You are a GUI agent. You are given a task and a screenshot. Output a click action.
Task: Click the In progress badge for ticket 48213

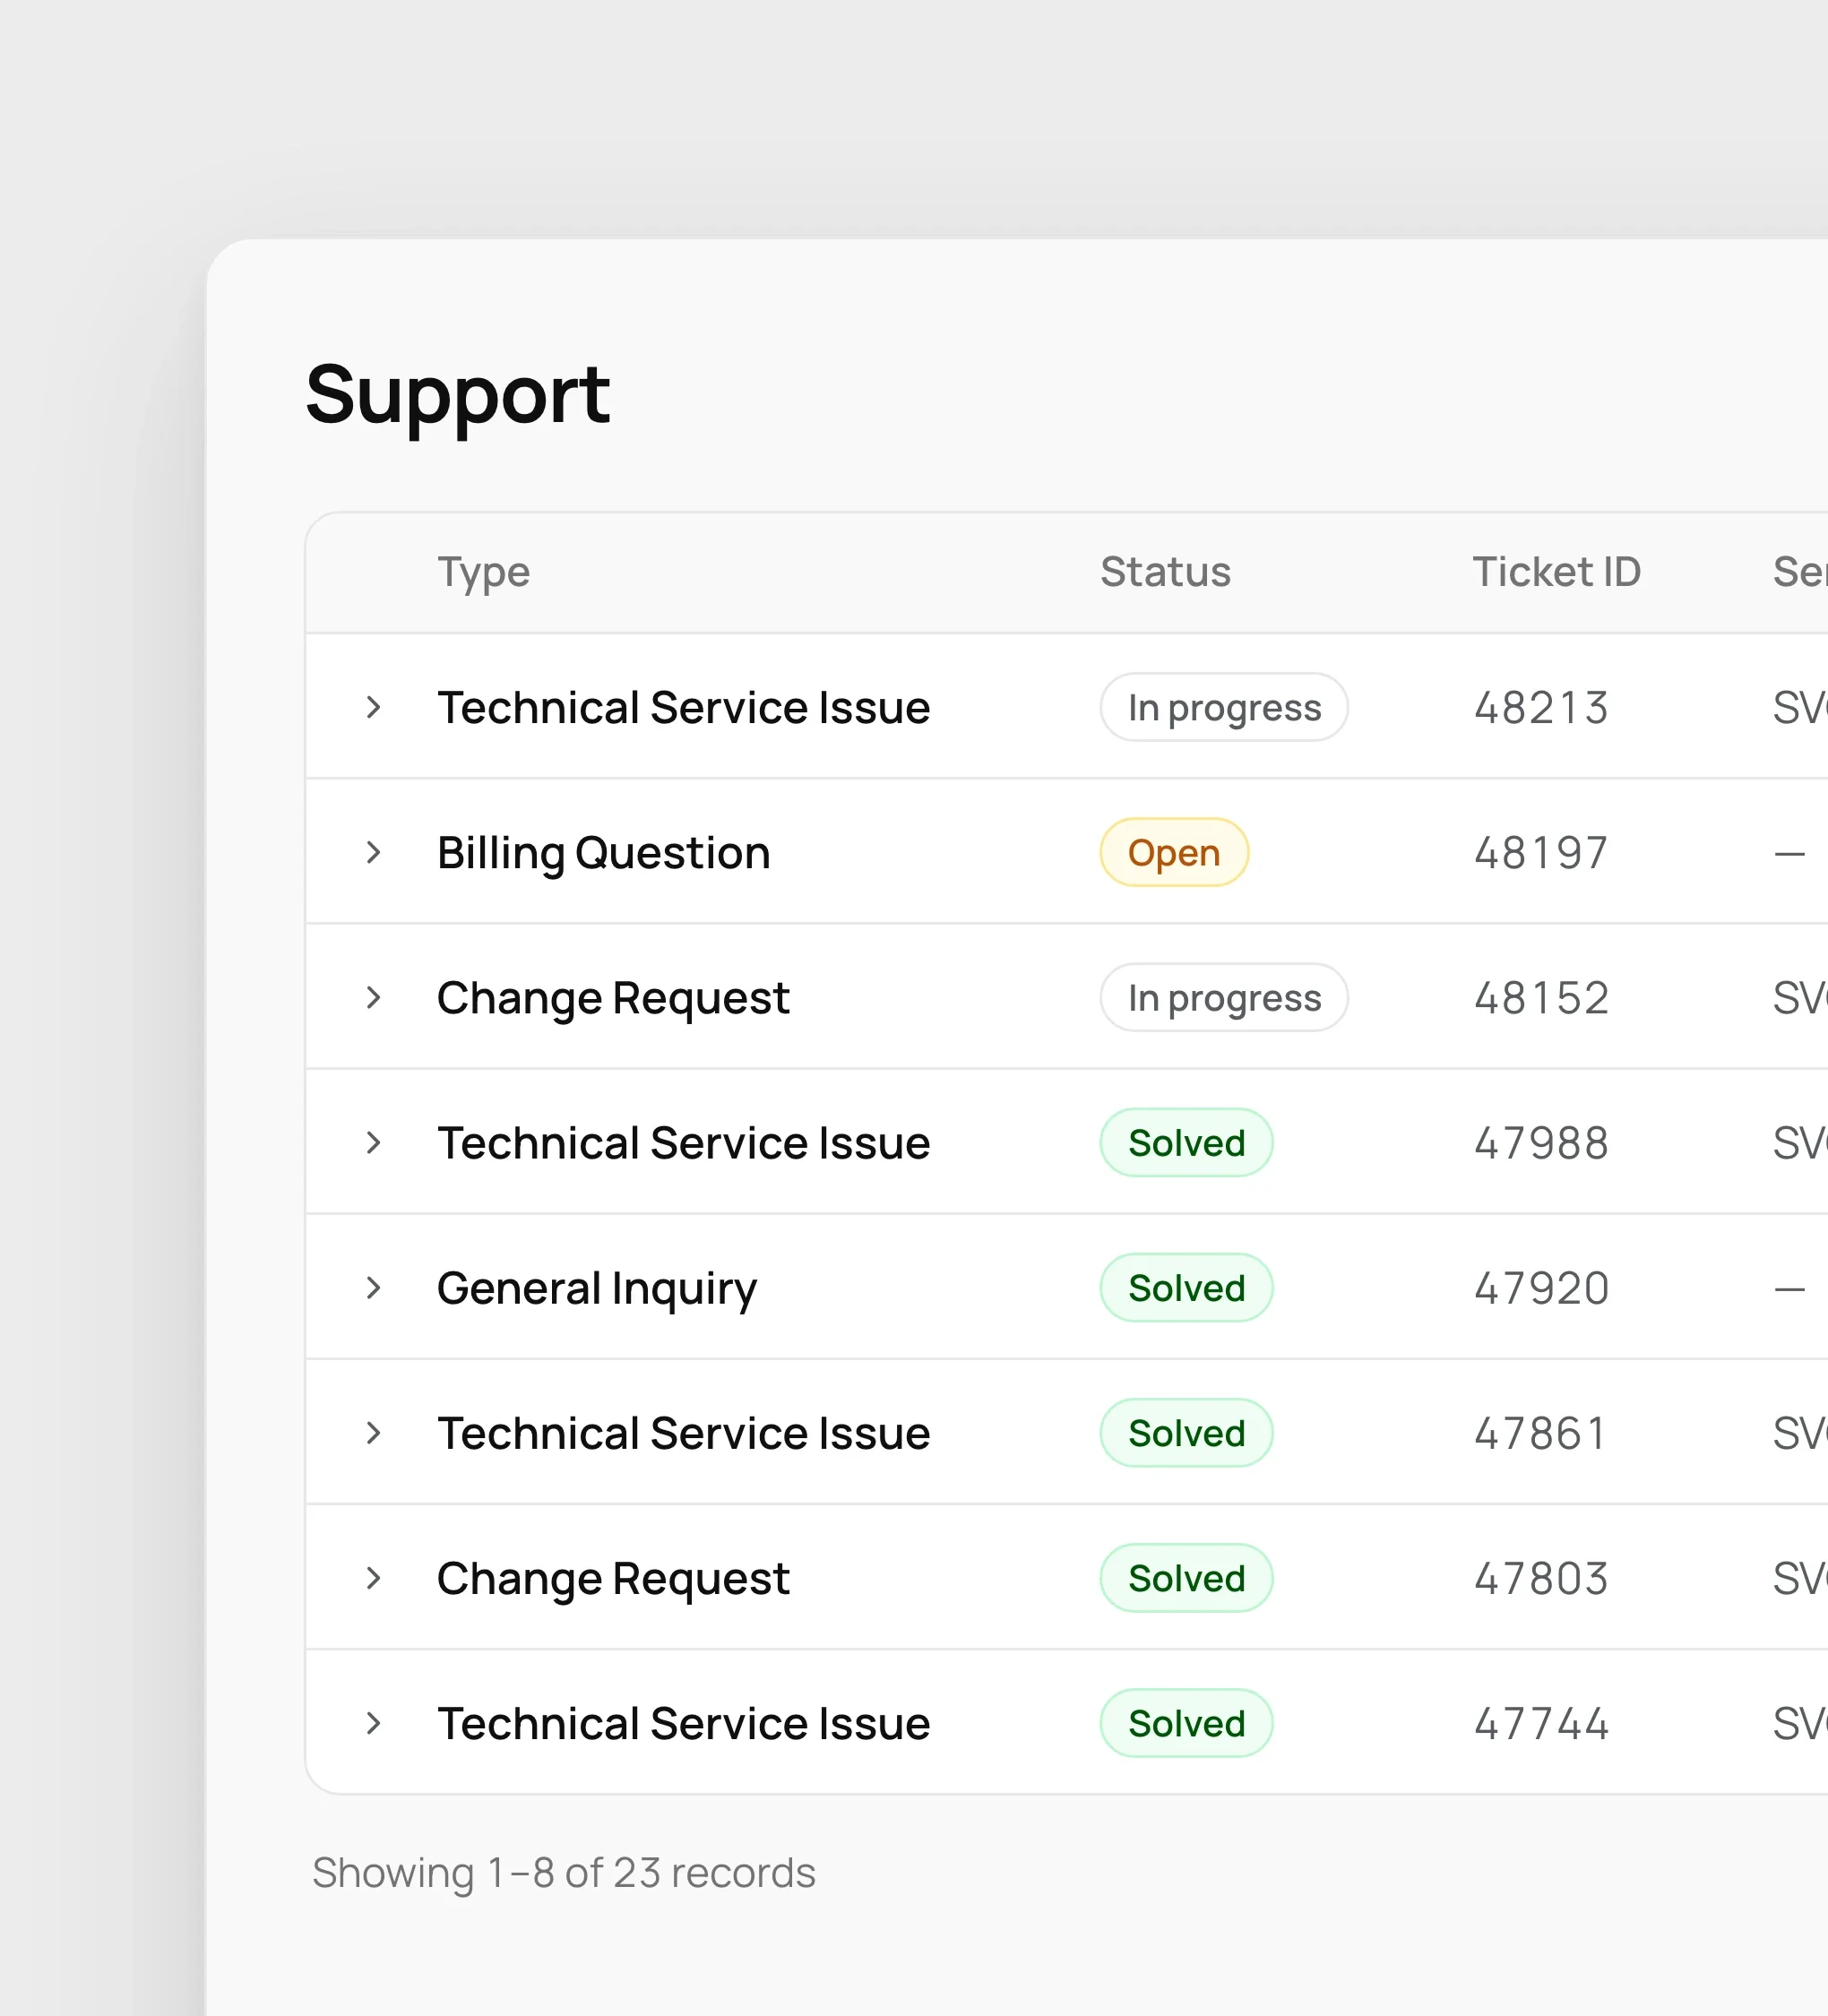click(1224, 707)
